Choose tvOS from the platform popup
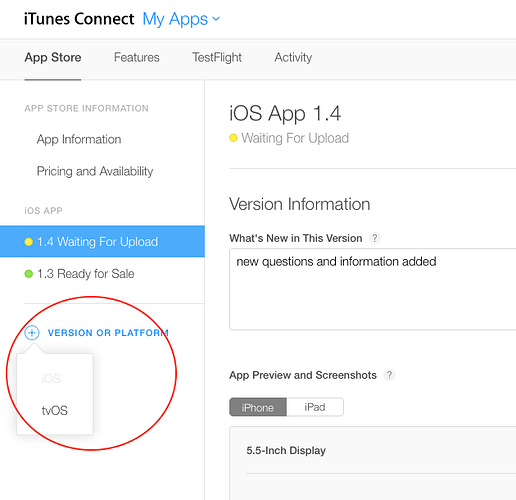The height and width of the screenshot is (500, 516). pos(55,410)
